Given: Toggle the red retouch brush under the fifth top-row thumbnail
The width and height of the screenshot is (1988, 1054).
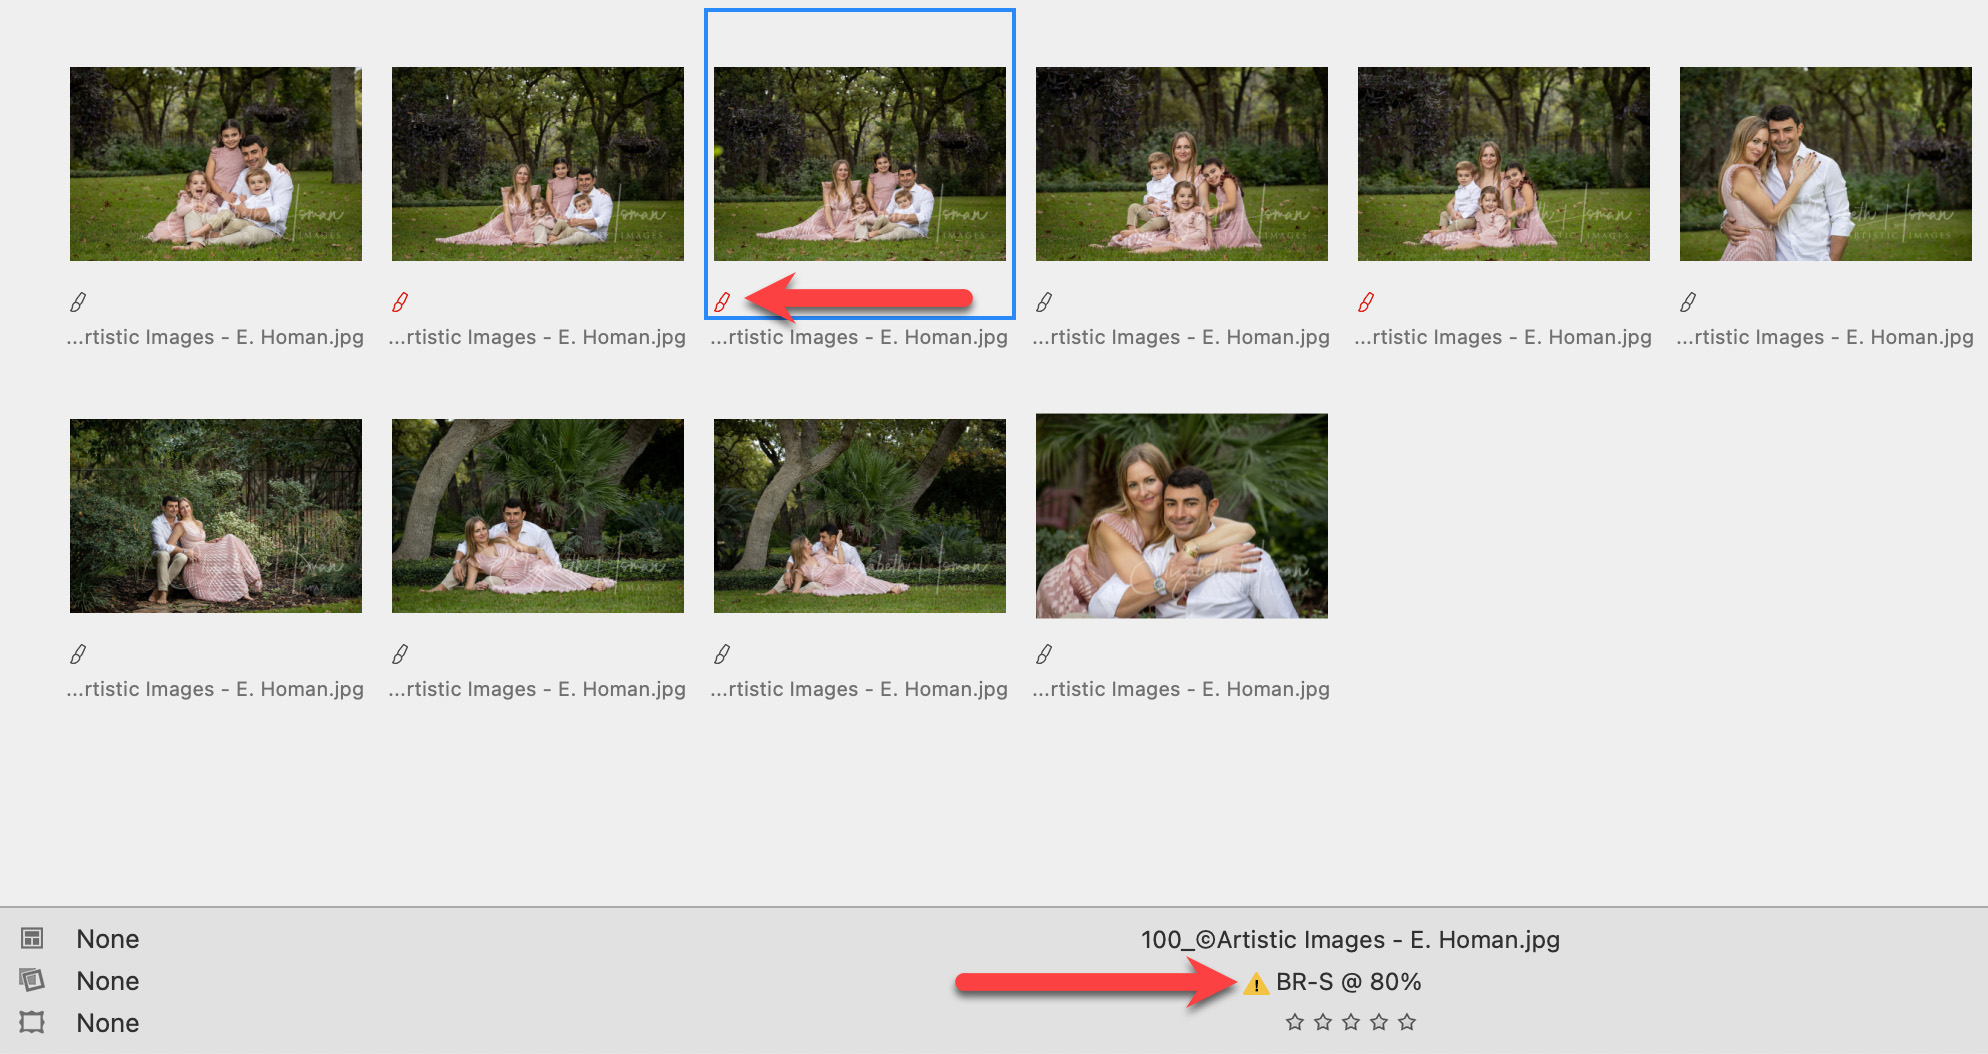Looking at the screenshot, I should pyautogui.click(x=1366, y=302).
